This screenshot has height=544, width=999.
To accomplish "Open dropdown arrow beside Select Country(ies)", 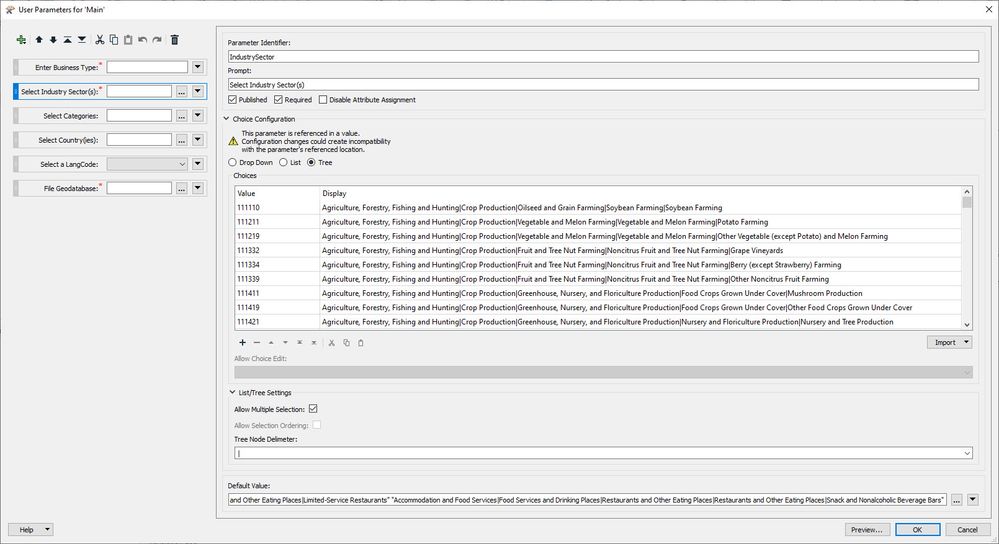I will (x=198, y=140).
